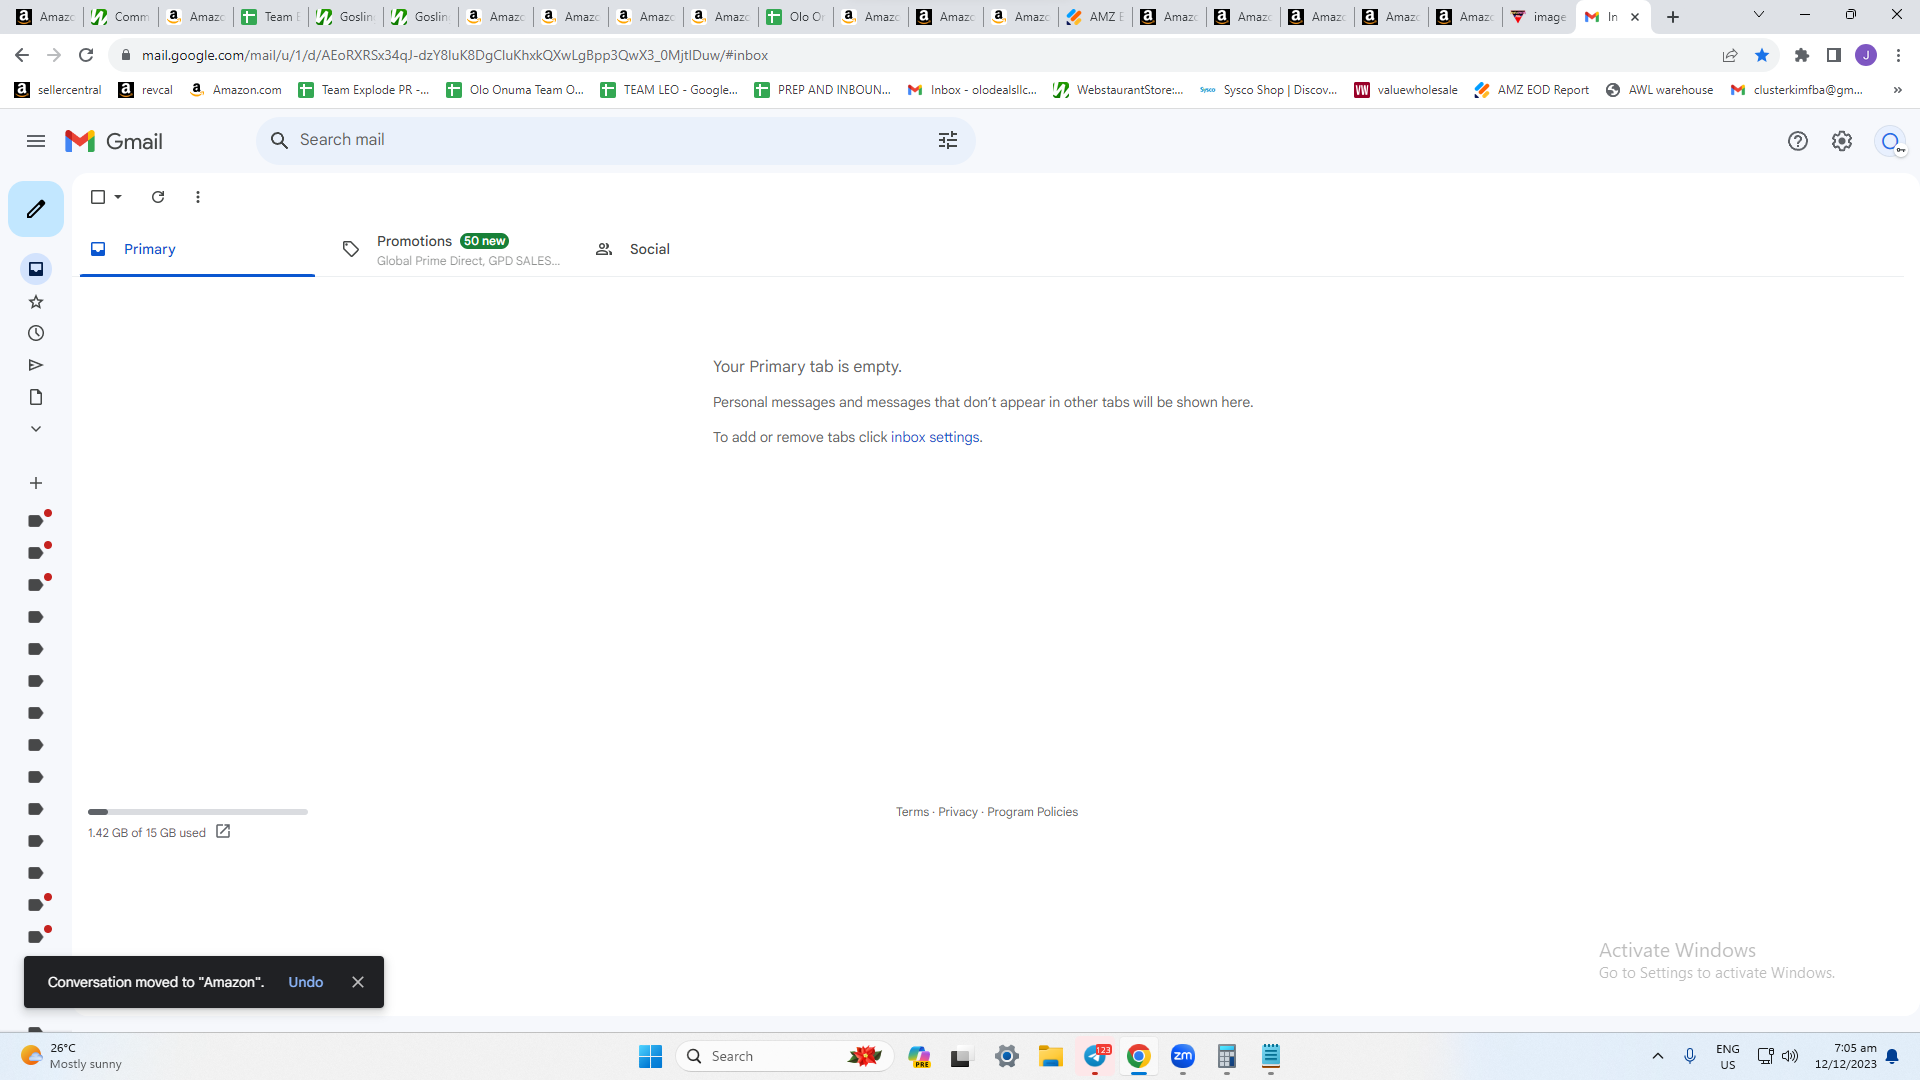Create new label with plus icon
1920x1080 pixels.
click(x=36, y=483)
